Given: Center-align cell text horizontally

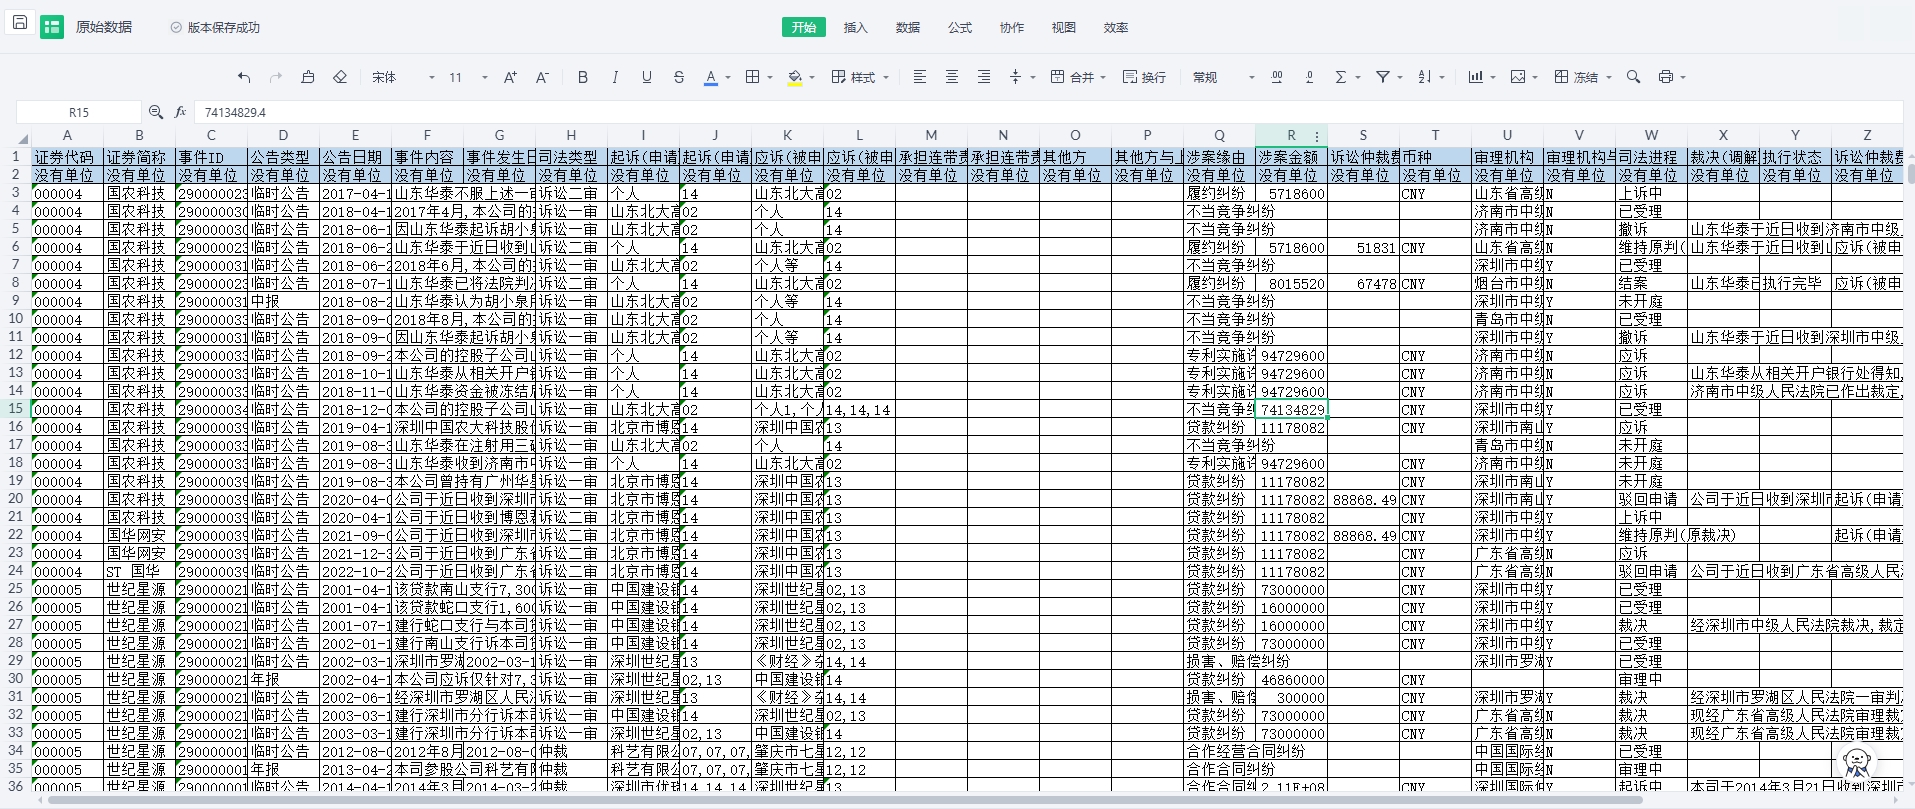Looking at the screenshot, I should (952, 77).
